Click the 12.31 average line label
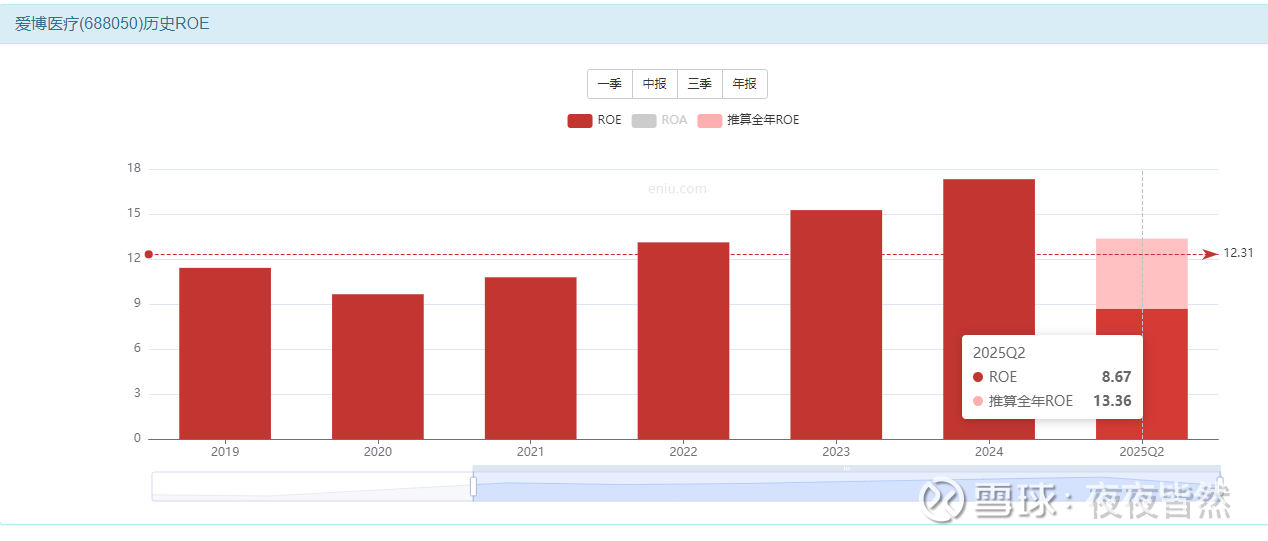 click(x=1238, y=254)
